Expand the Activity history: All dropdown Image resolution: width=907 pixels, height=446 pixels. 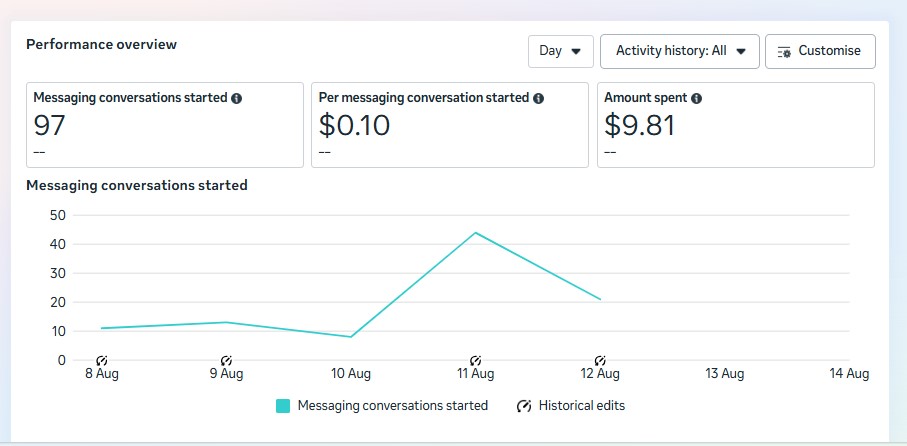pyautogui.click(x=680, y=51)
